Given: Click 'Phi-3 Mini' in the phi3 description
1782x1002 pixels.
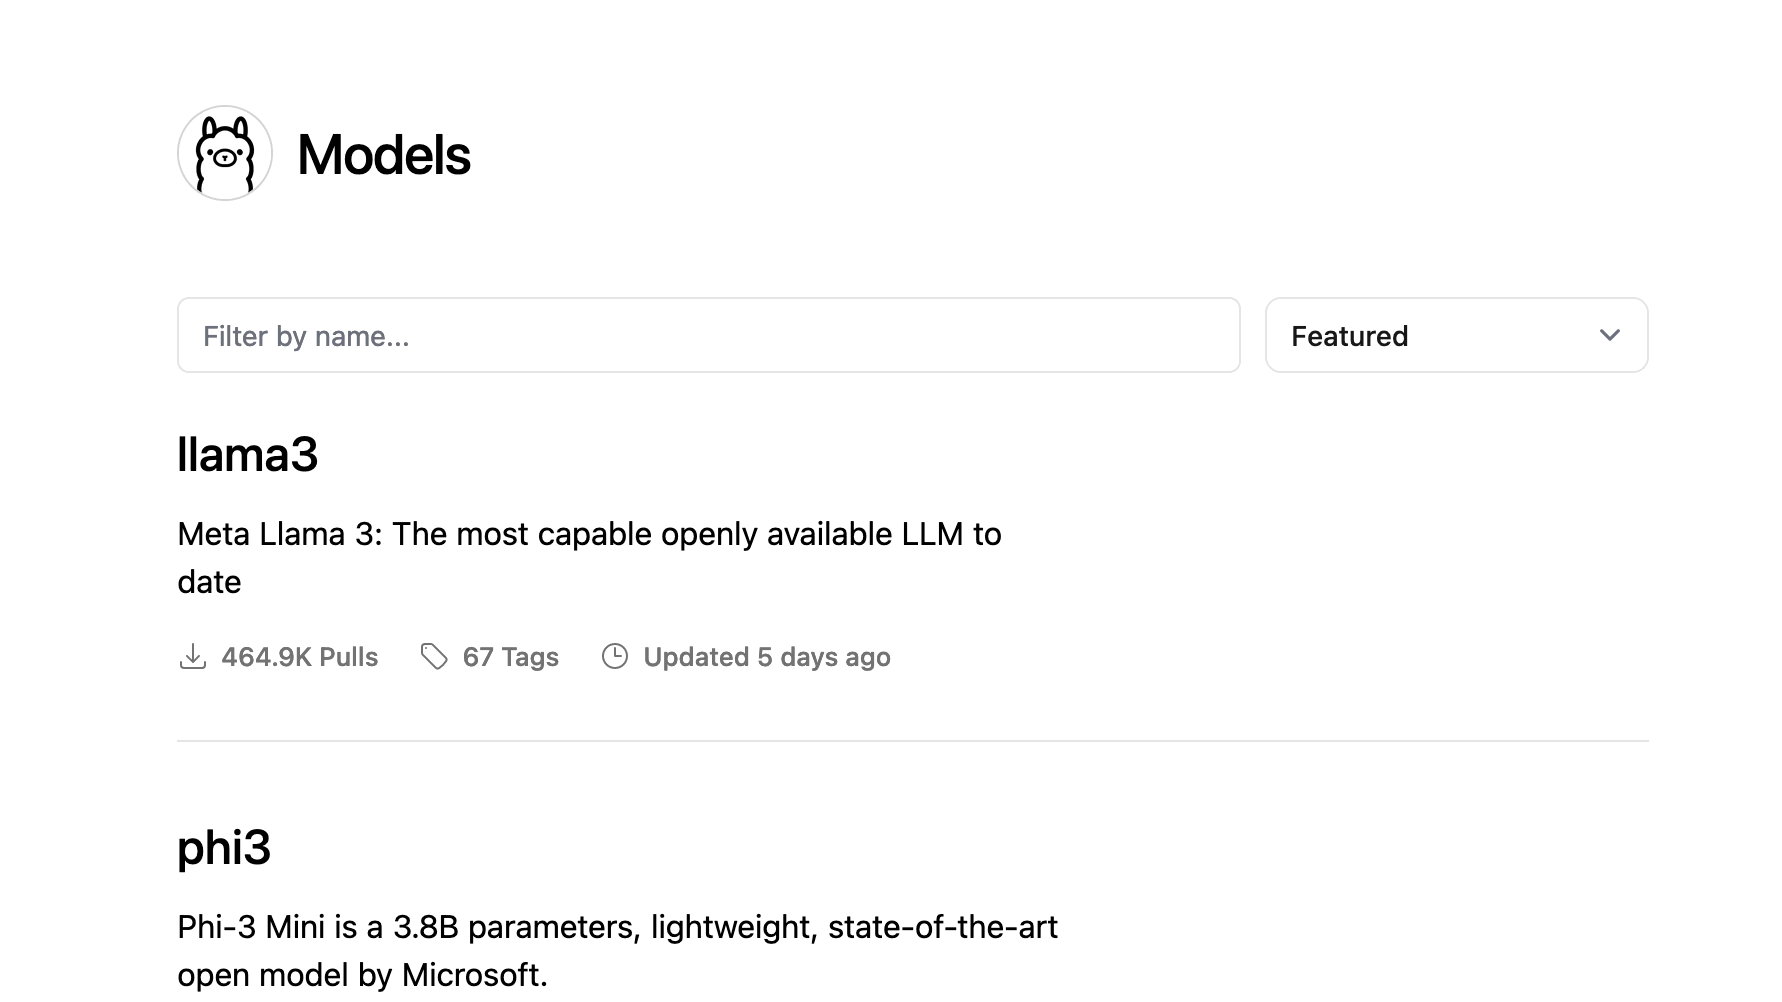Looking at the screenshot, I should pos(251,927).
